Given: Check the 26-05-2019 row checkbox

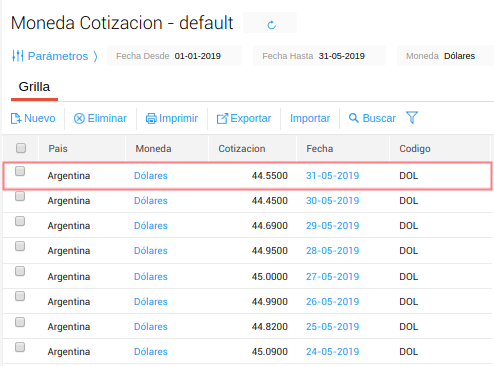Looking at the screenshot, I should [20, 296].
